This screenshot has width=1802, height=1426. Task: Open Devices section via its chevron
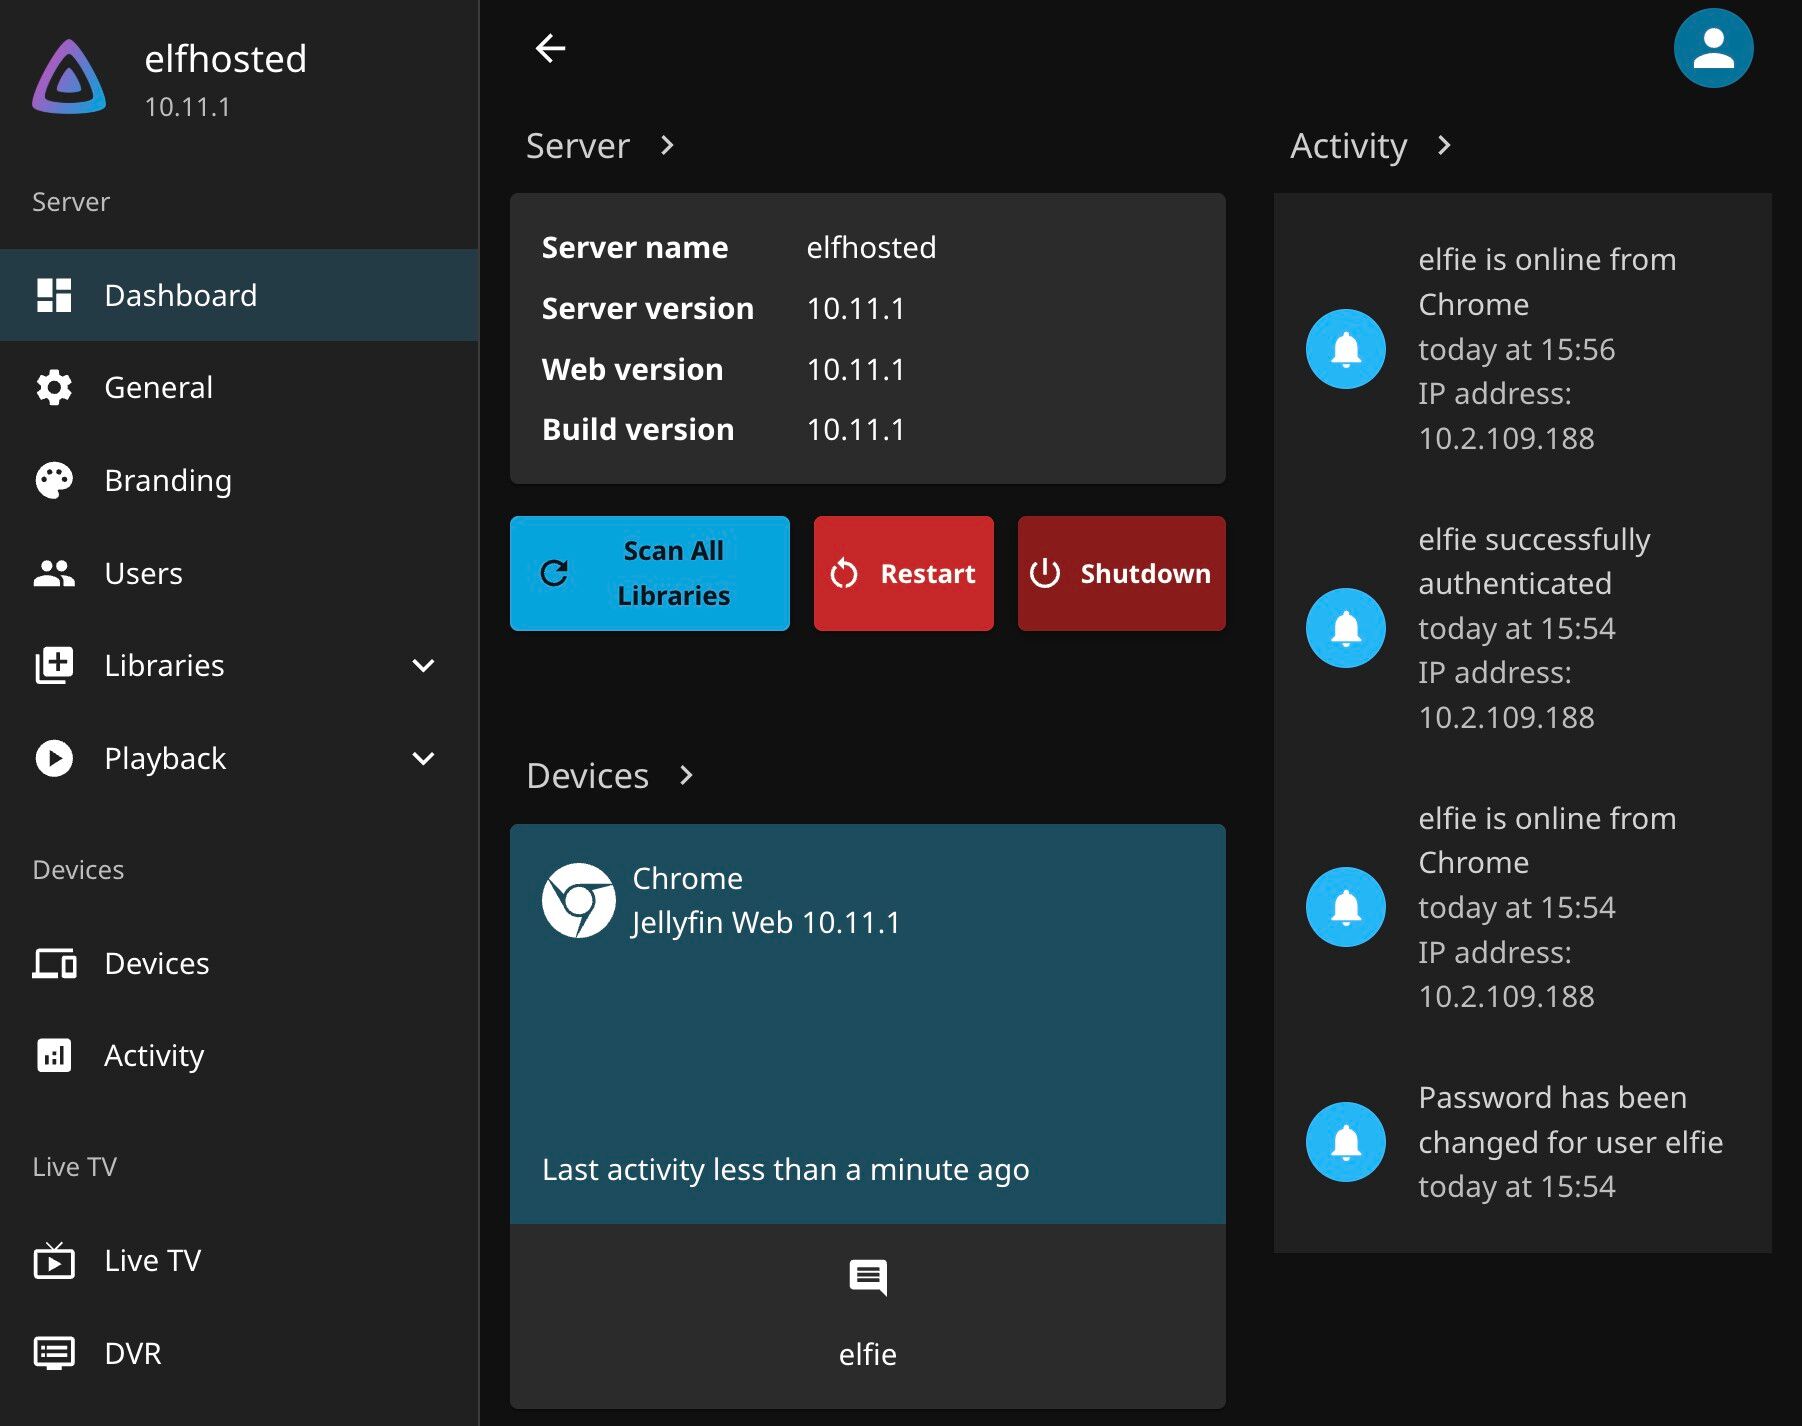click(686, 775)
